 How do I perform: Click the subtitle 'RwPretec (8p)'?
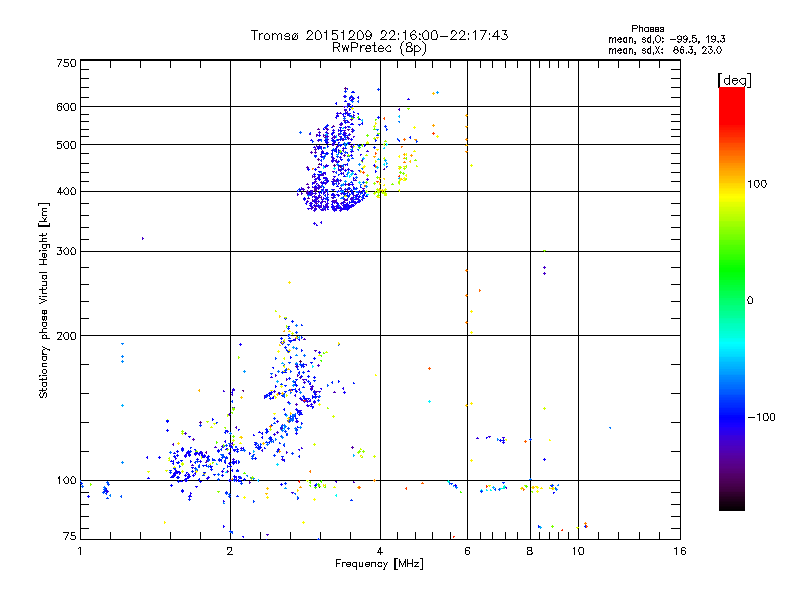(x=379, y=48)
